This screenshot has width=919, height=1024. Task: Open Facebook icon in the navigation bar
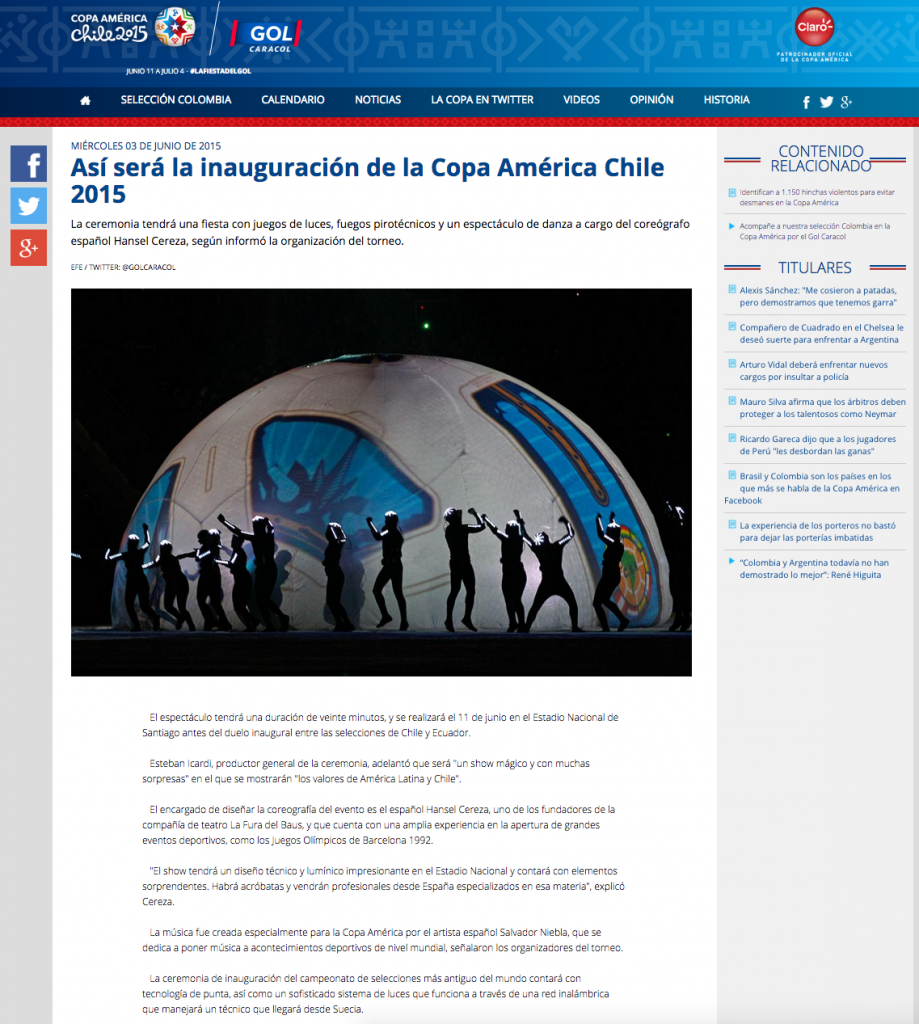(x=806, y=102)
